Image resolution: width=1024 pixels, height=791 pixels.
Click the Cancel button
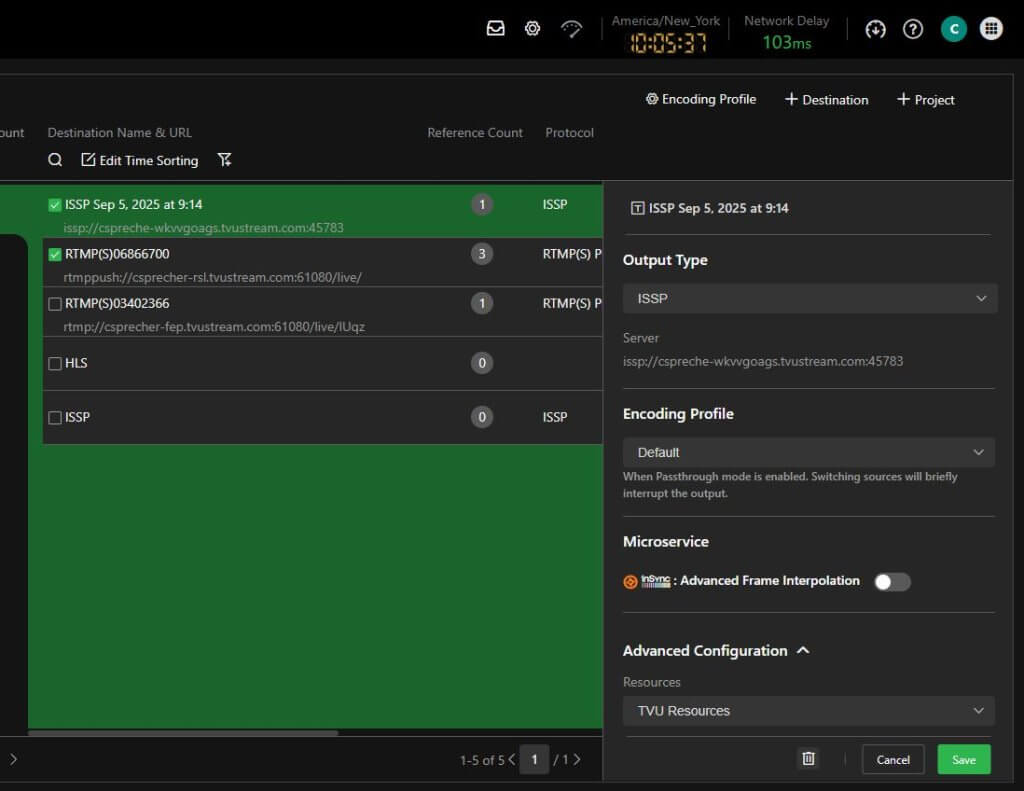pyautogui.click(x=893, y=760)
